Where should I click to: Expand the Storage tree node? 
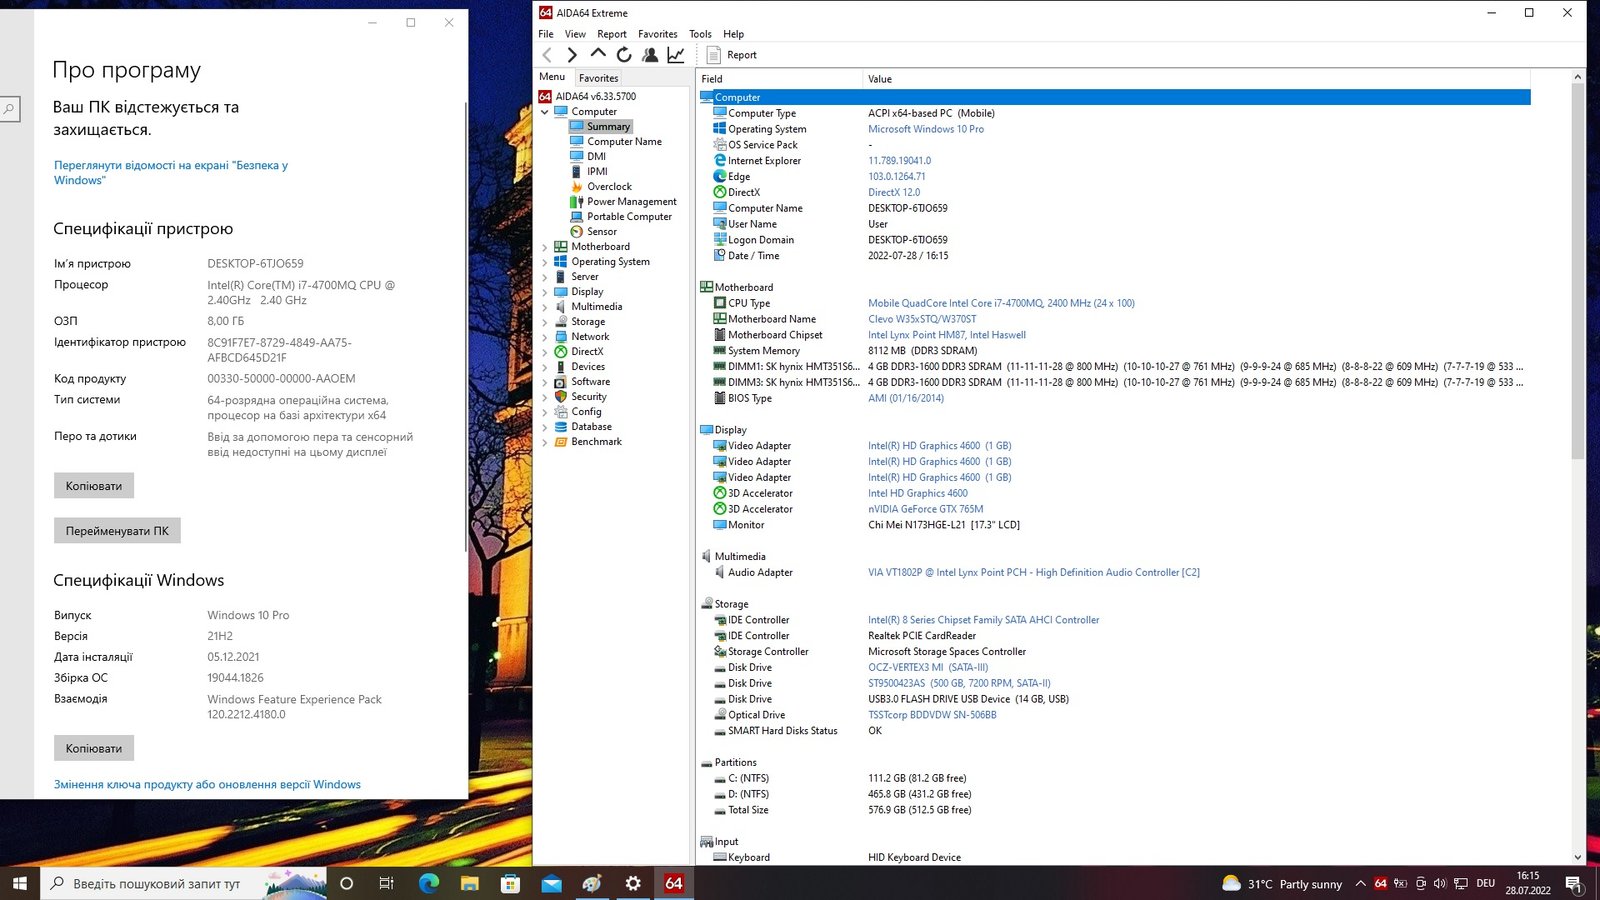point(545,322)
